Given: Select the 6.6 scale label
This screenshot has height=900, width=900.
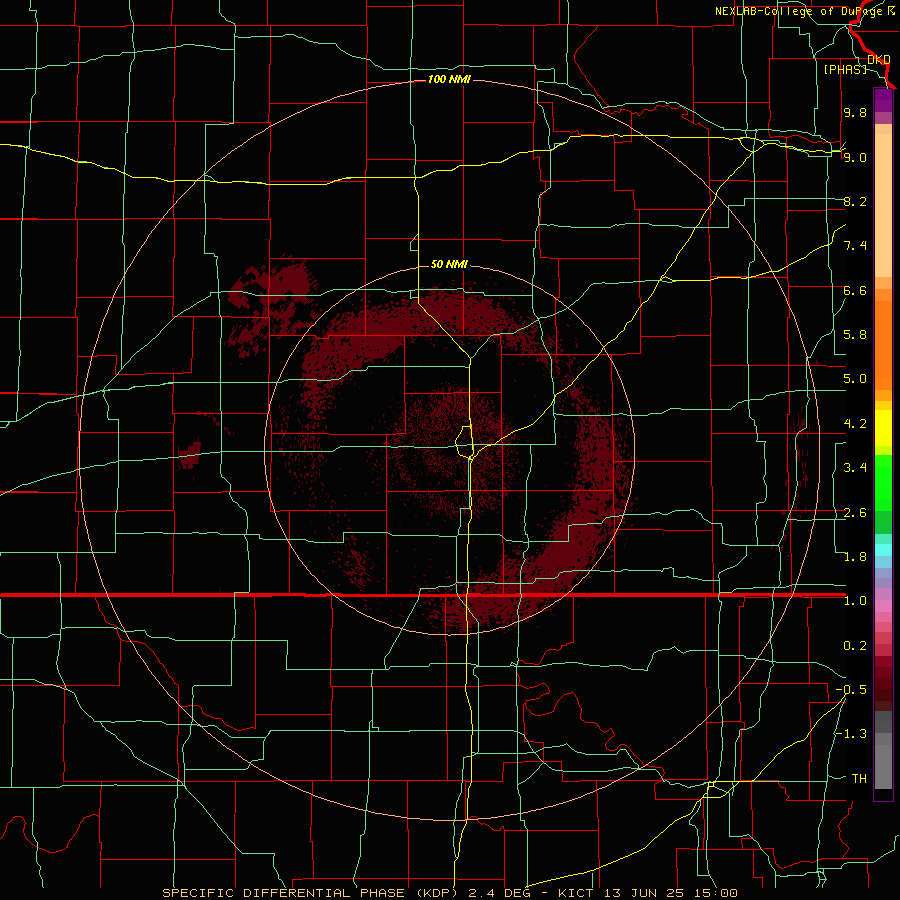Looking at the screenshot, I should [855, 290].
